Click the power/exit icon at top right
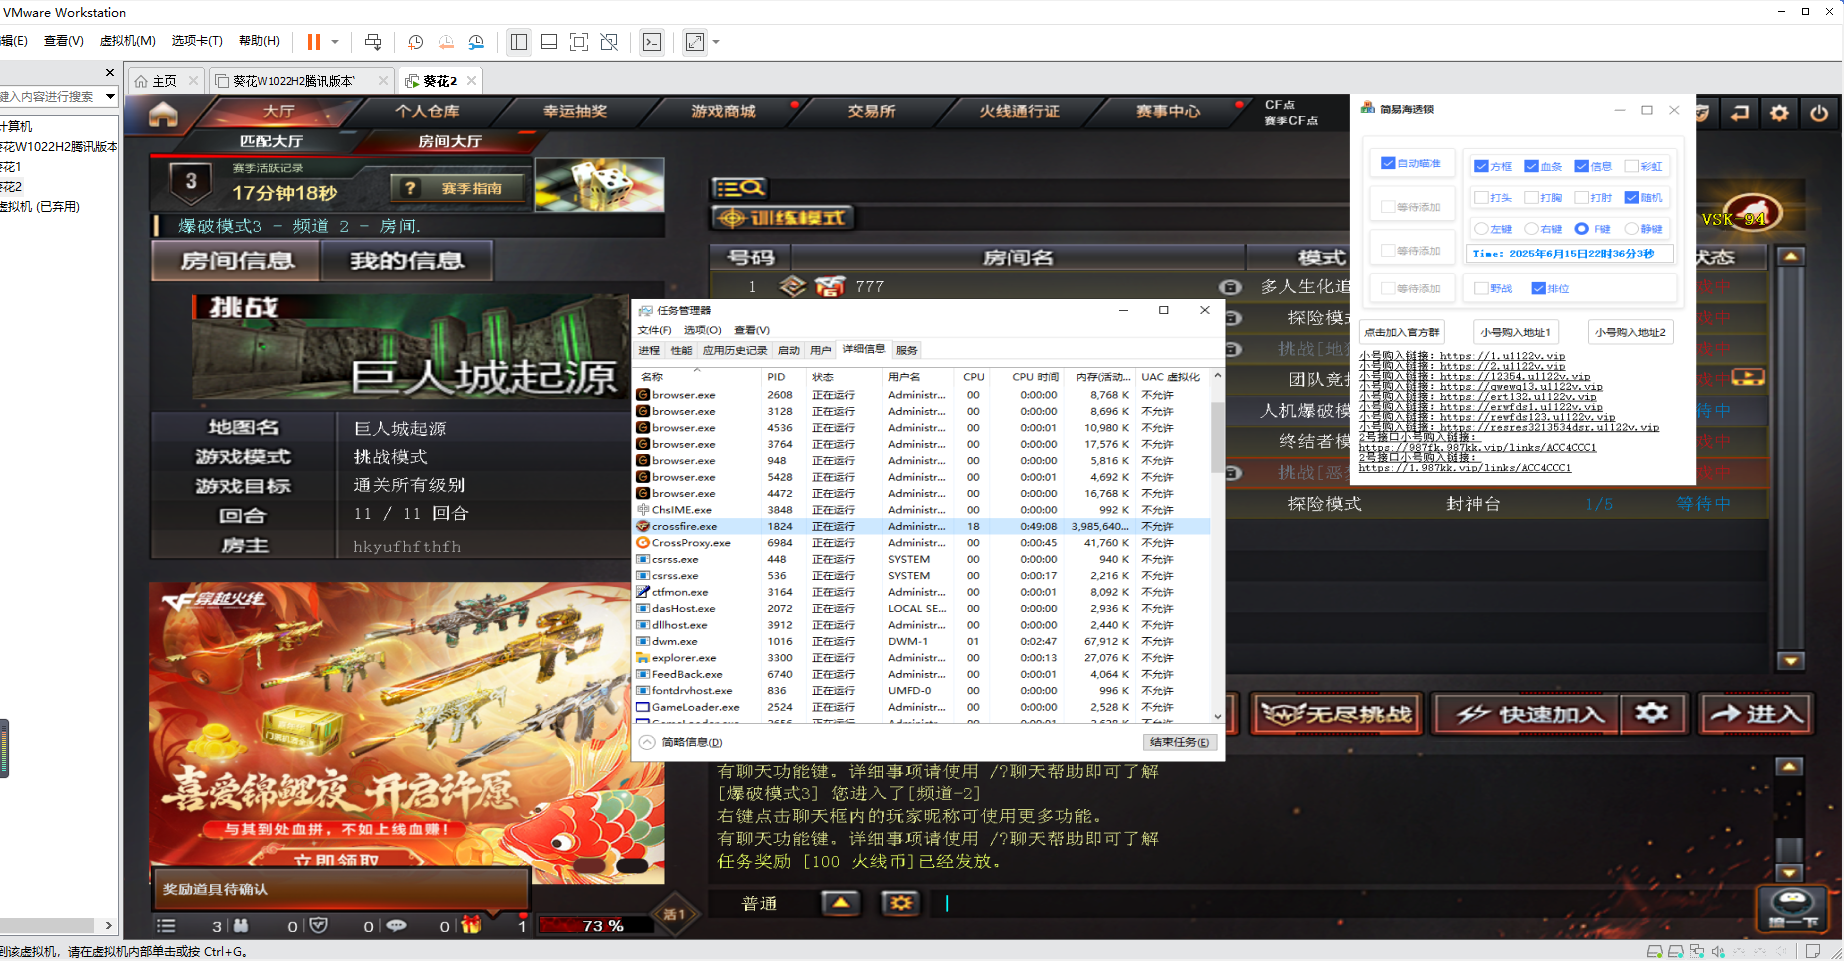The height and width of the screenshot is (961, 1844). point(1818,113)
